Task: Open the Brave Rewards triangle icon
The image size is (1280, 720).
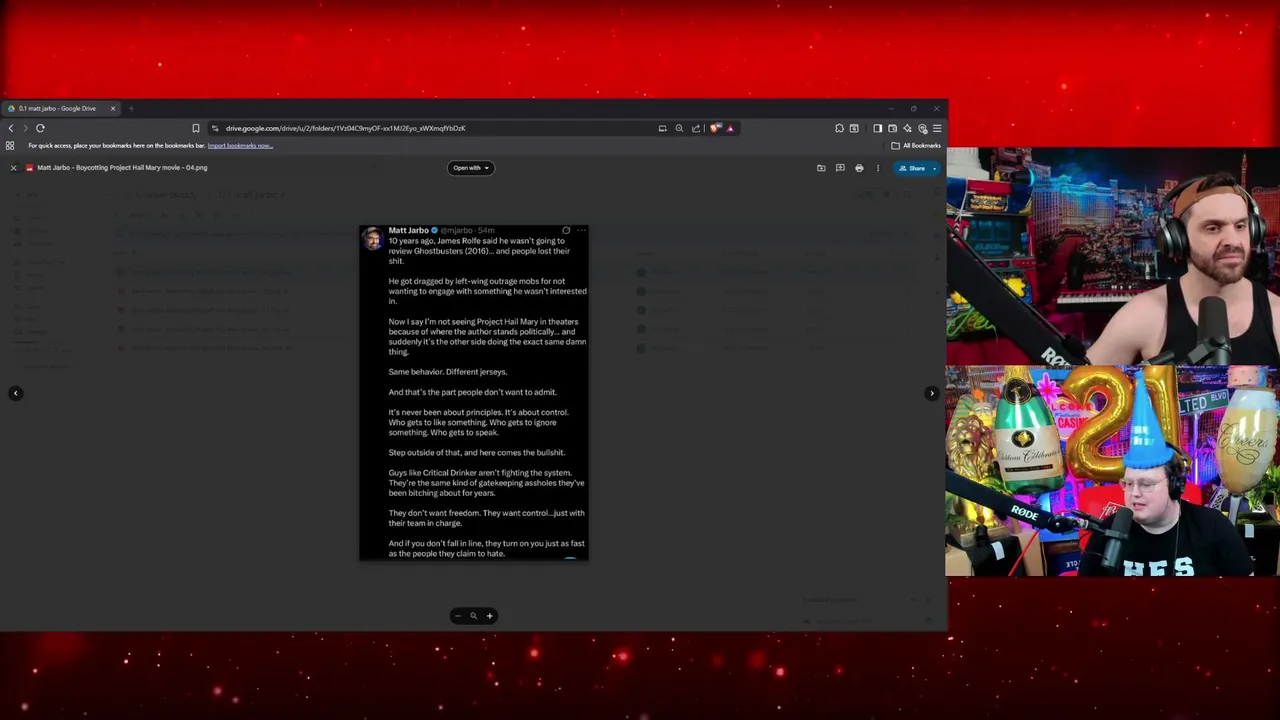Action: pos(730,128)
